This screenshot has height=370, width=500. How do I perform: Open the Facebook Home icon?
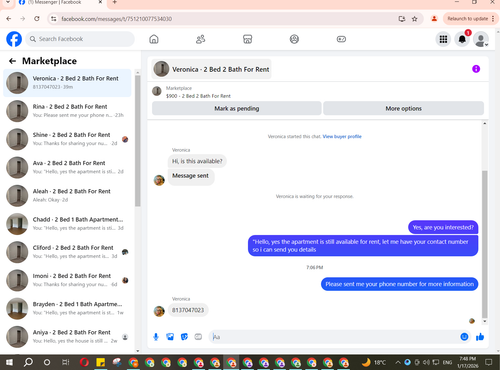(154, 39)
